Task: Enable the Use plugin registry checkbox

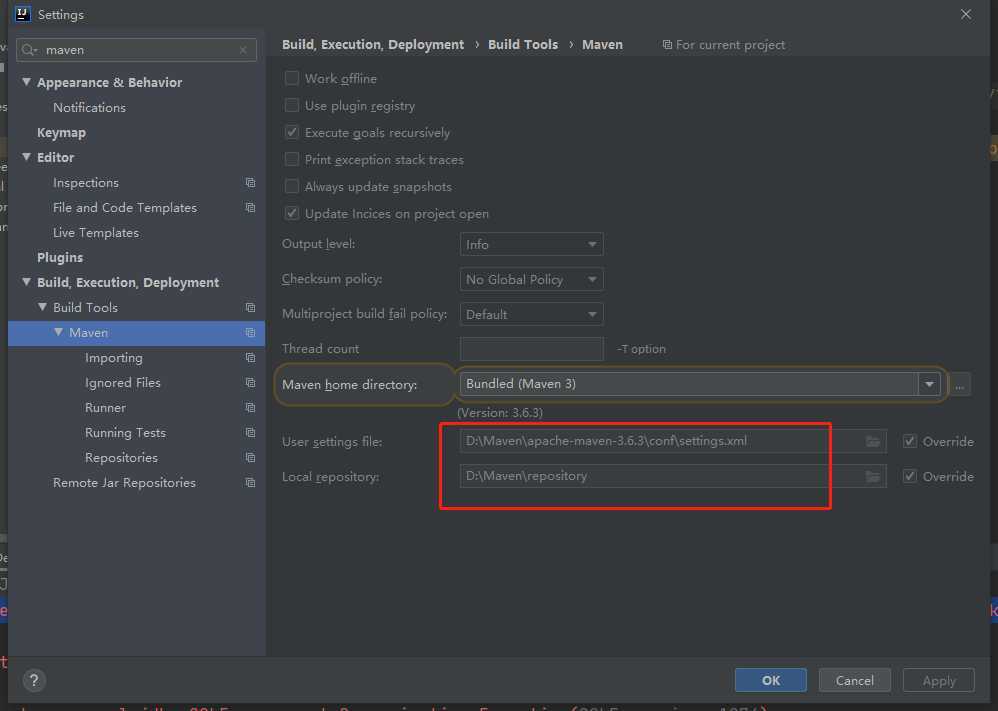Action: coord(292,106)
